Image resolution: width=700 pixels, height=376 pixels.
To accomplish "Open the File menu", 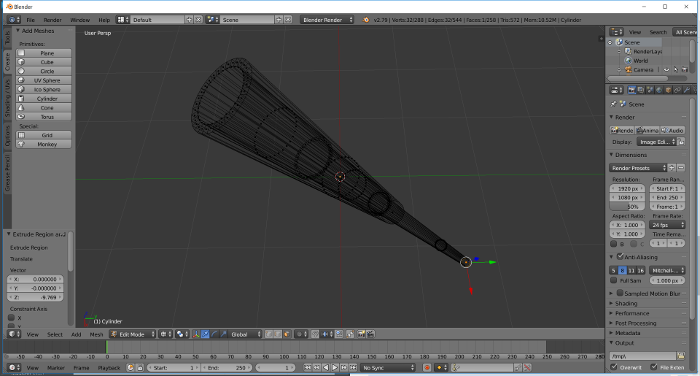I will (x=30, y=20).
